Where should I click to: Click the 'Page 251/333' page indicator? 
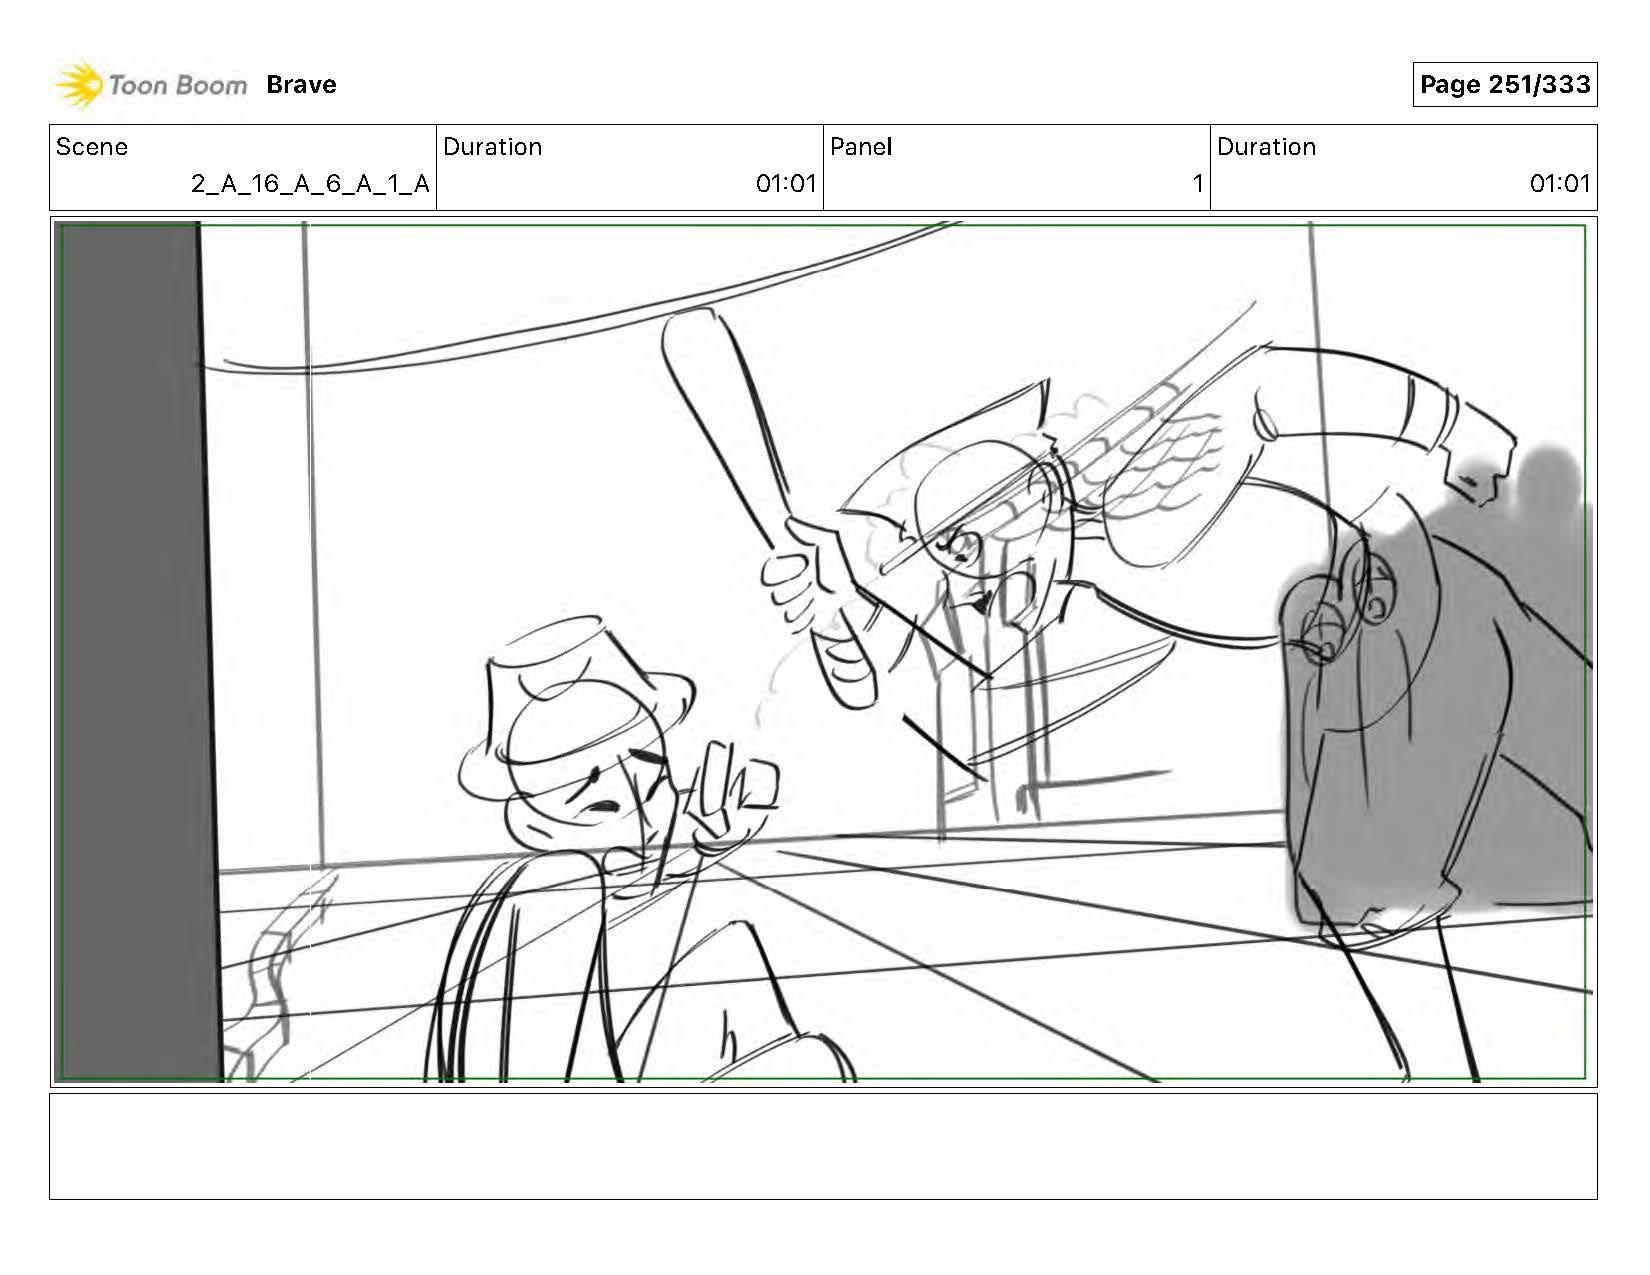(x=1505, y=84)
